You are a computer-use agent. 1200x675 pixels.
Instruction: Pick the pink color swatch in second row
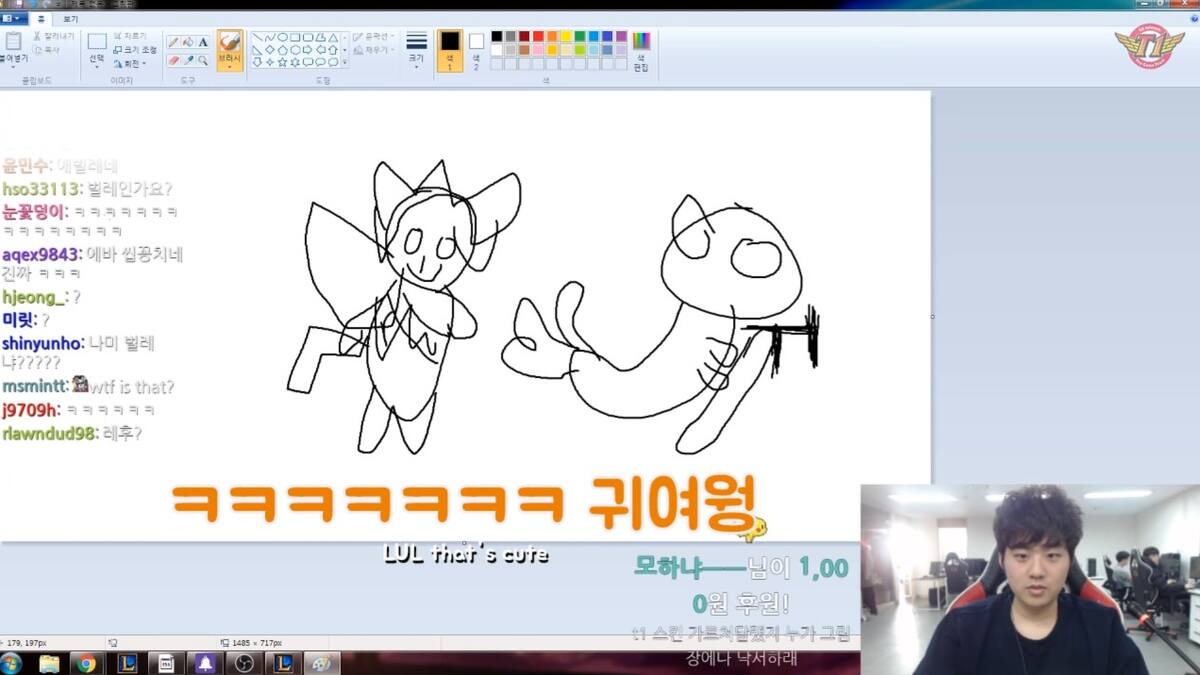[x=538, y=50]
